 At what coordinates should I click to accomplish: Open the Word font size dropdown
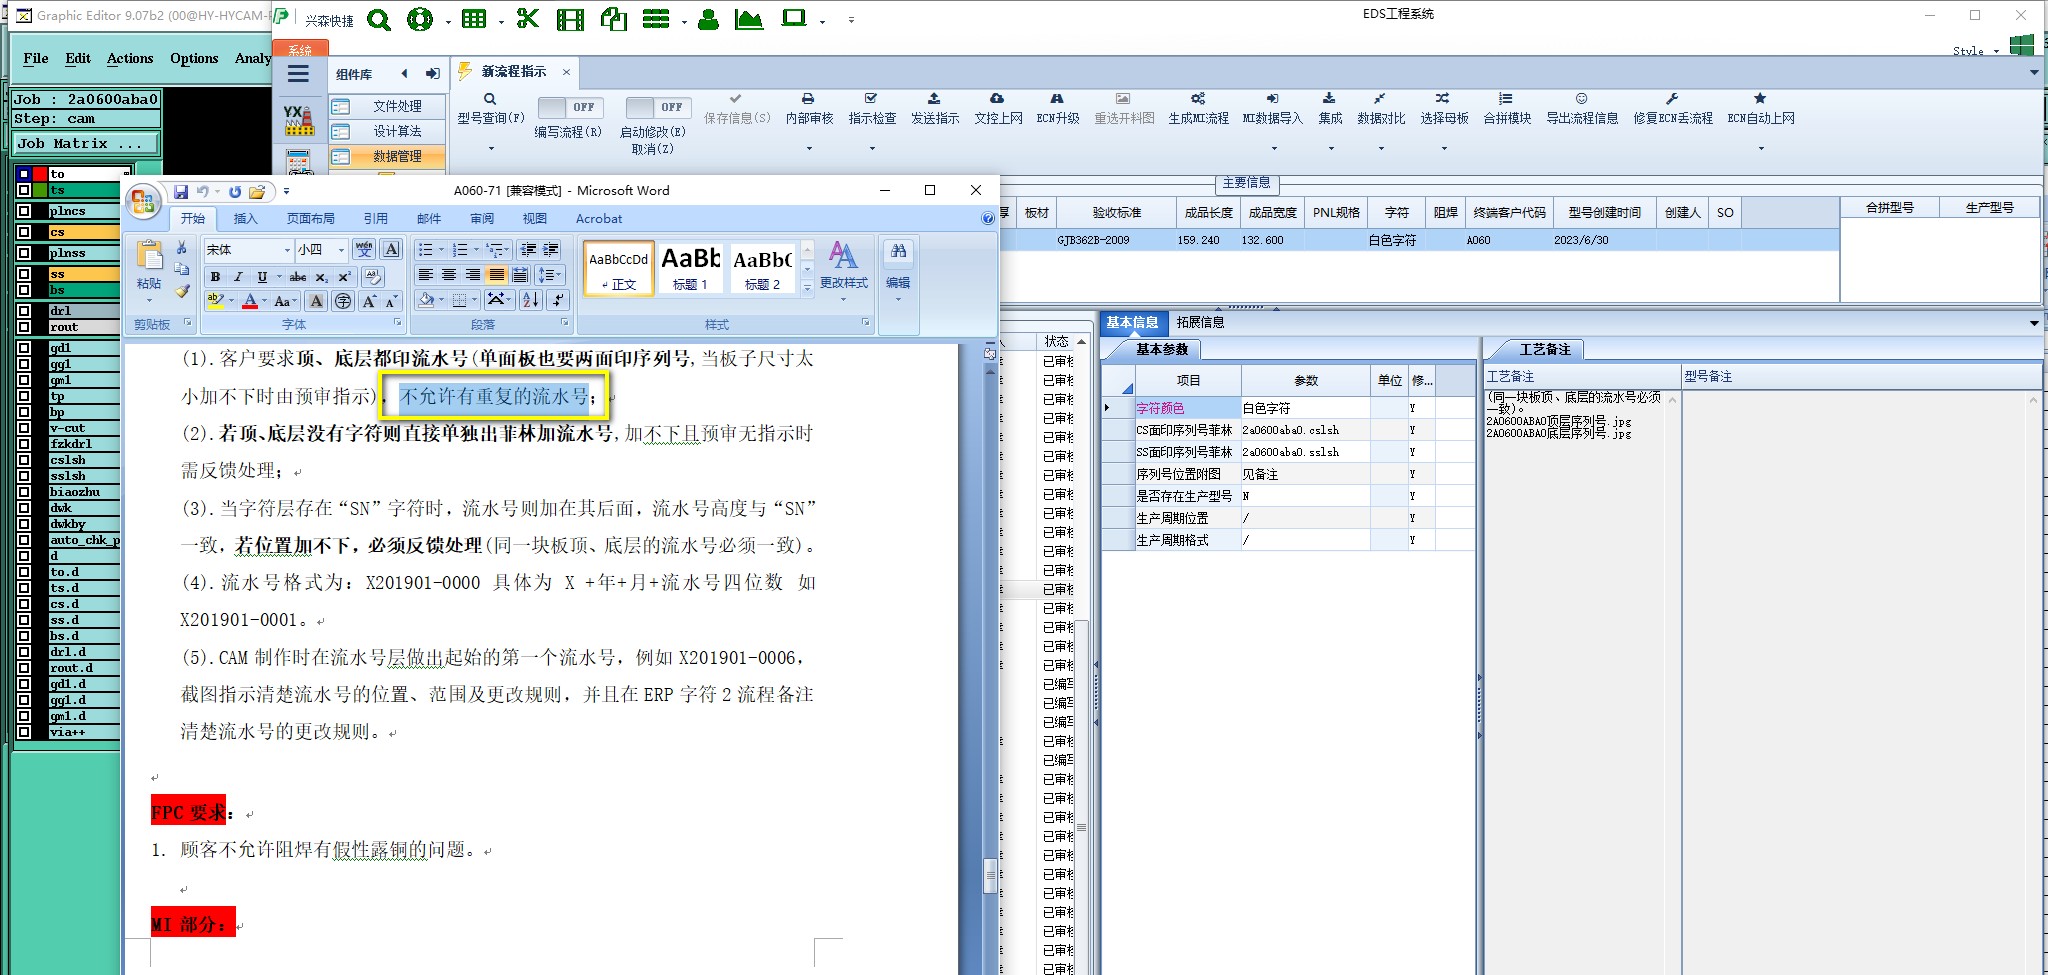click(341, 250)
